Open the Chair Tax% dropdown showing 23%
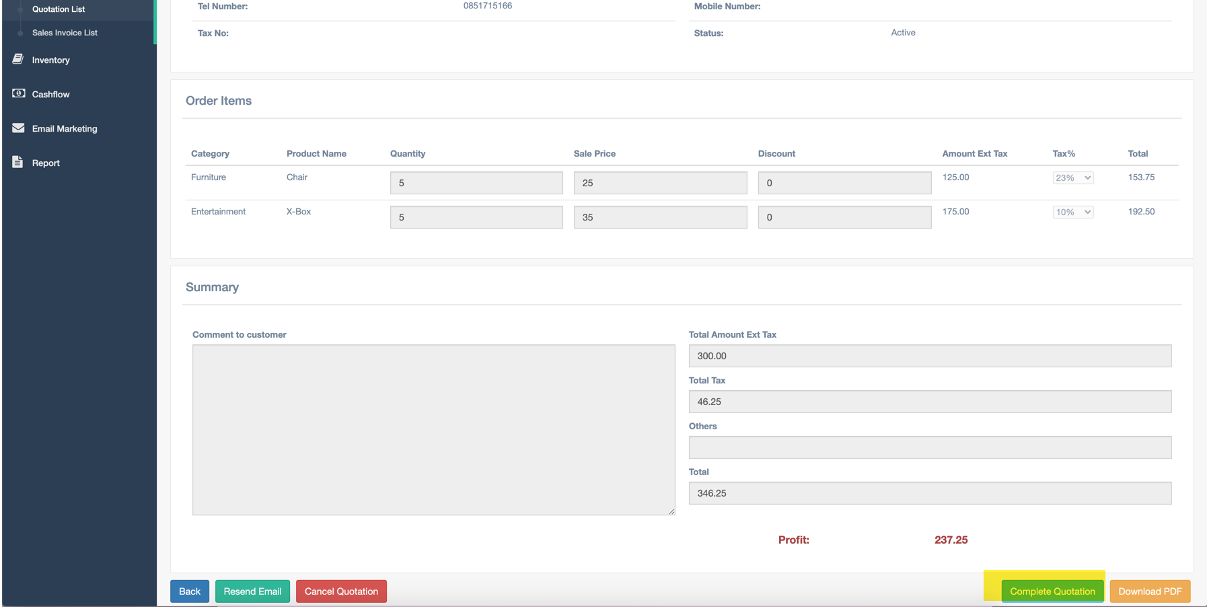The width and height of the screenshot is (1208, 608). click(1073, 178)
